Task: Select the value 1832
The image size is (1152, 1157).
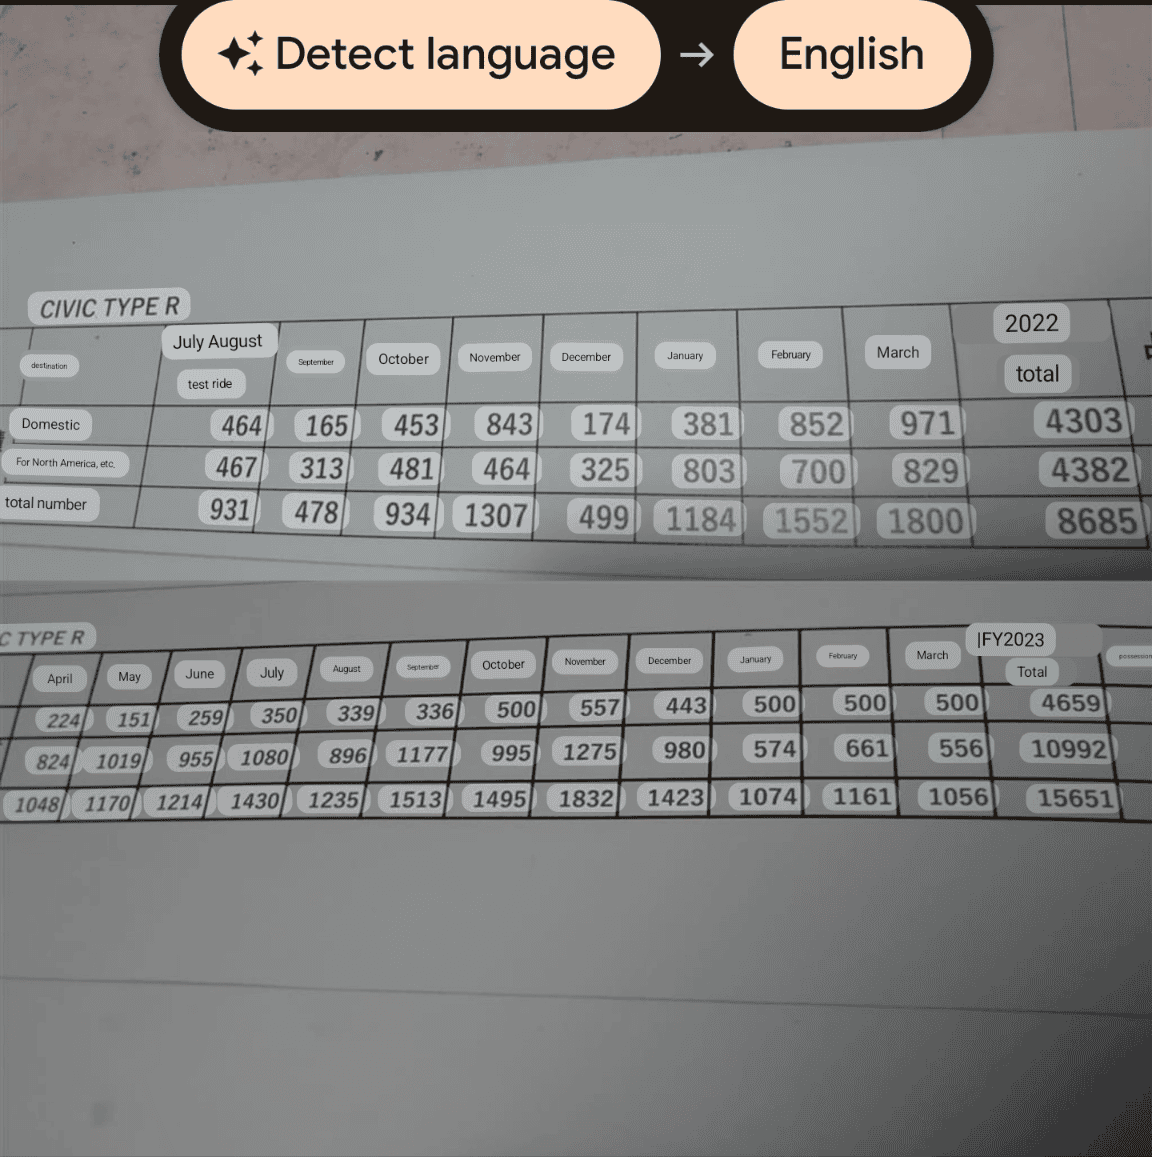Action: coord(586,798)
